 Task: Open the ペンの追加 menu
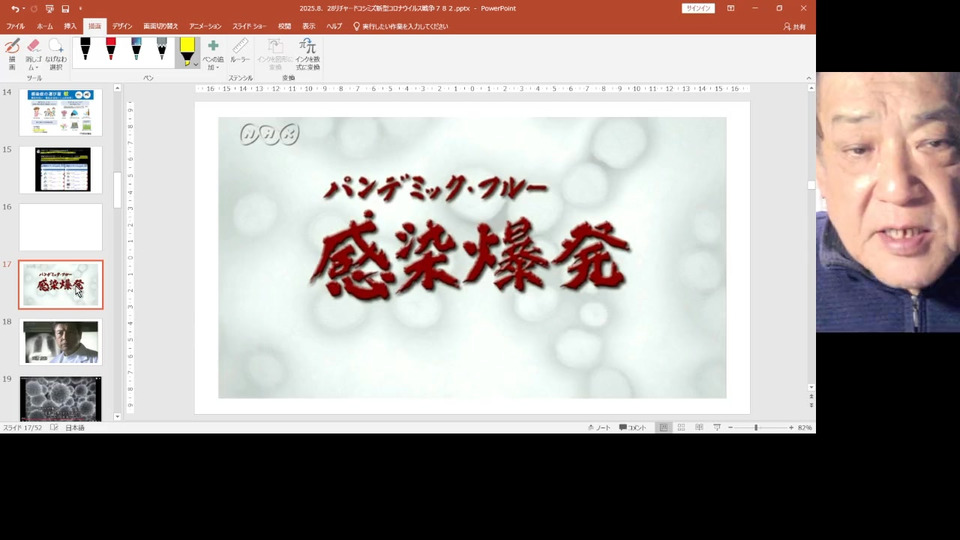pos(213,54)
